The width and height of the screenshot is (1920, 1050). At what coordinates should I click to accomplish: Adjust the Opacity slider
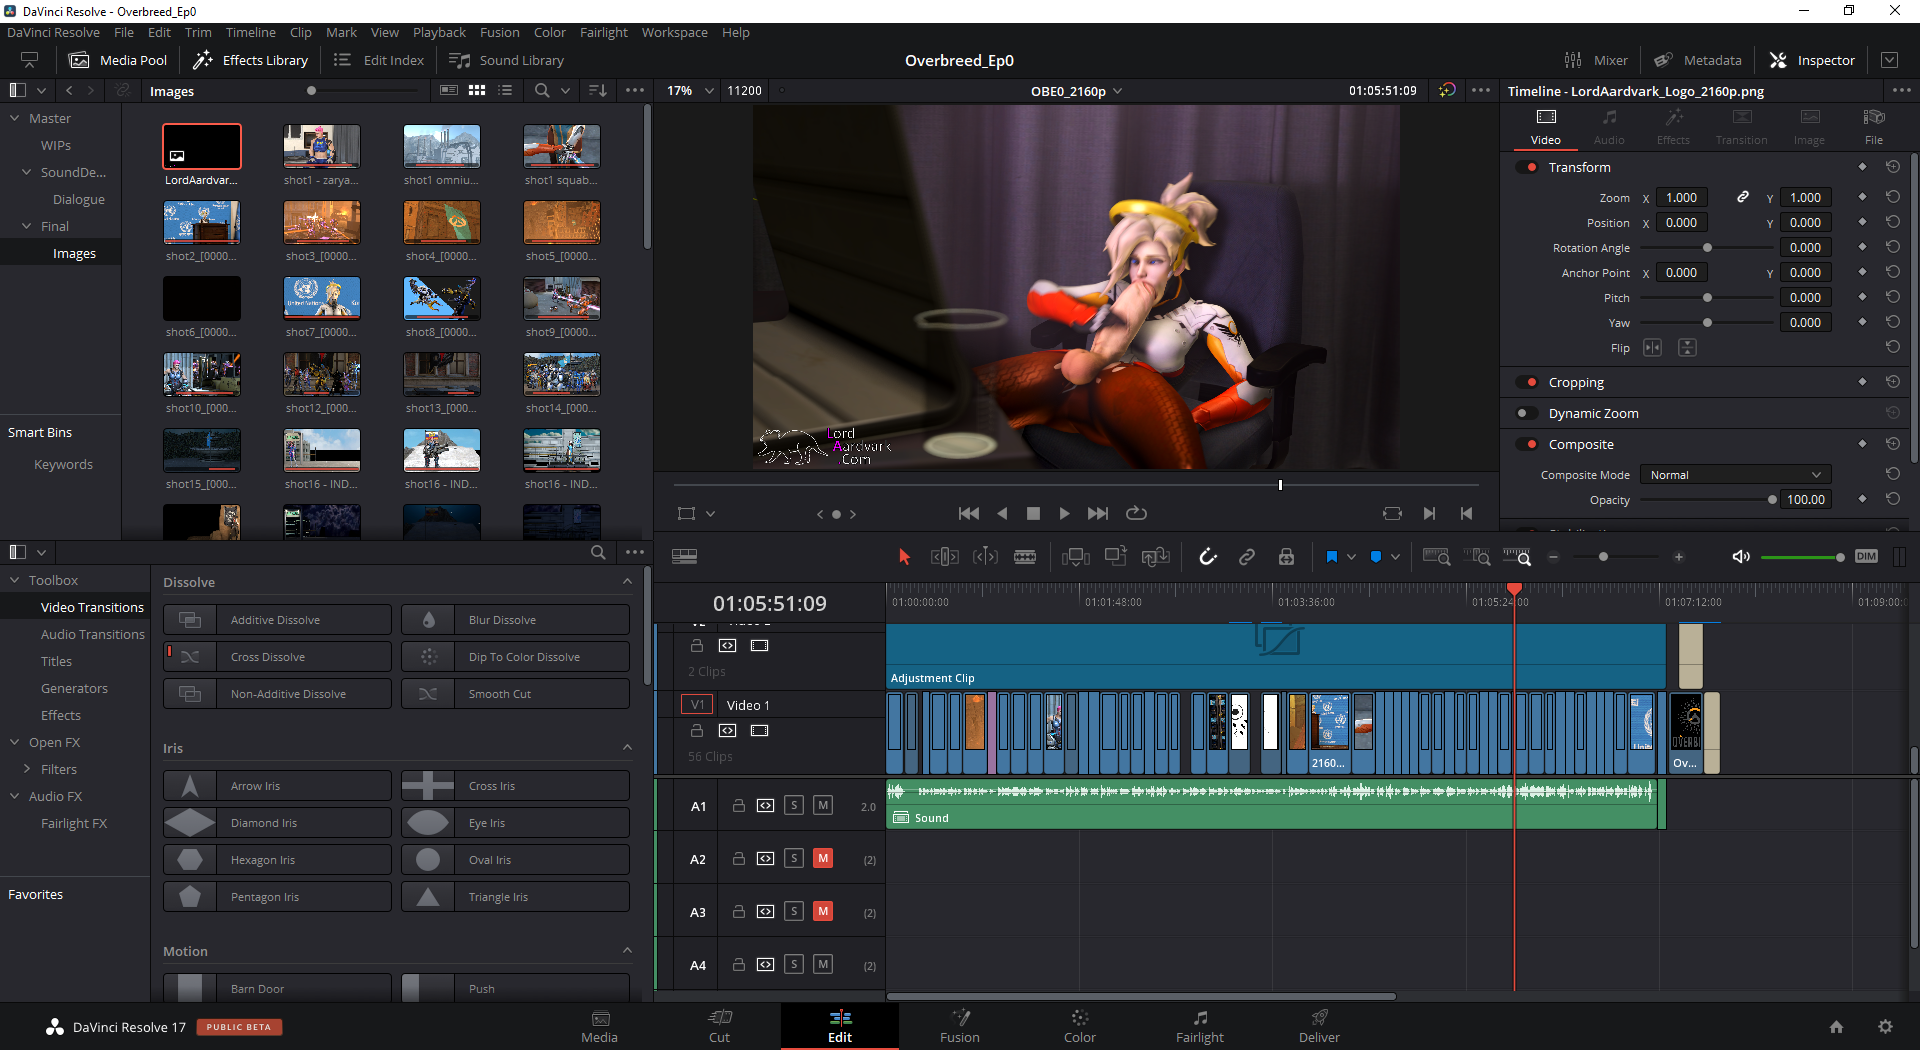click(x=1708, y=500)
